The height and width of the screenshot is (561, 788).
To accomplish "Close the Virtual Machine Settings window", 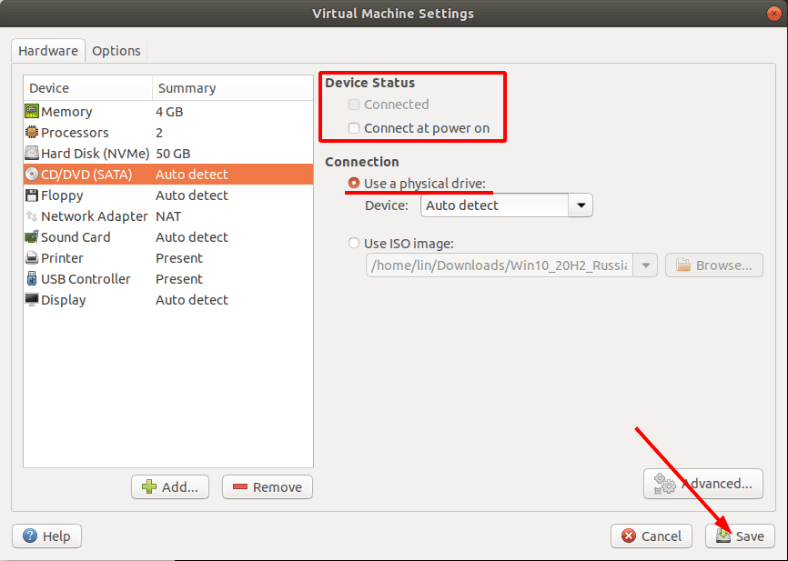I will point(774,14).
